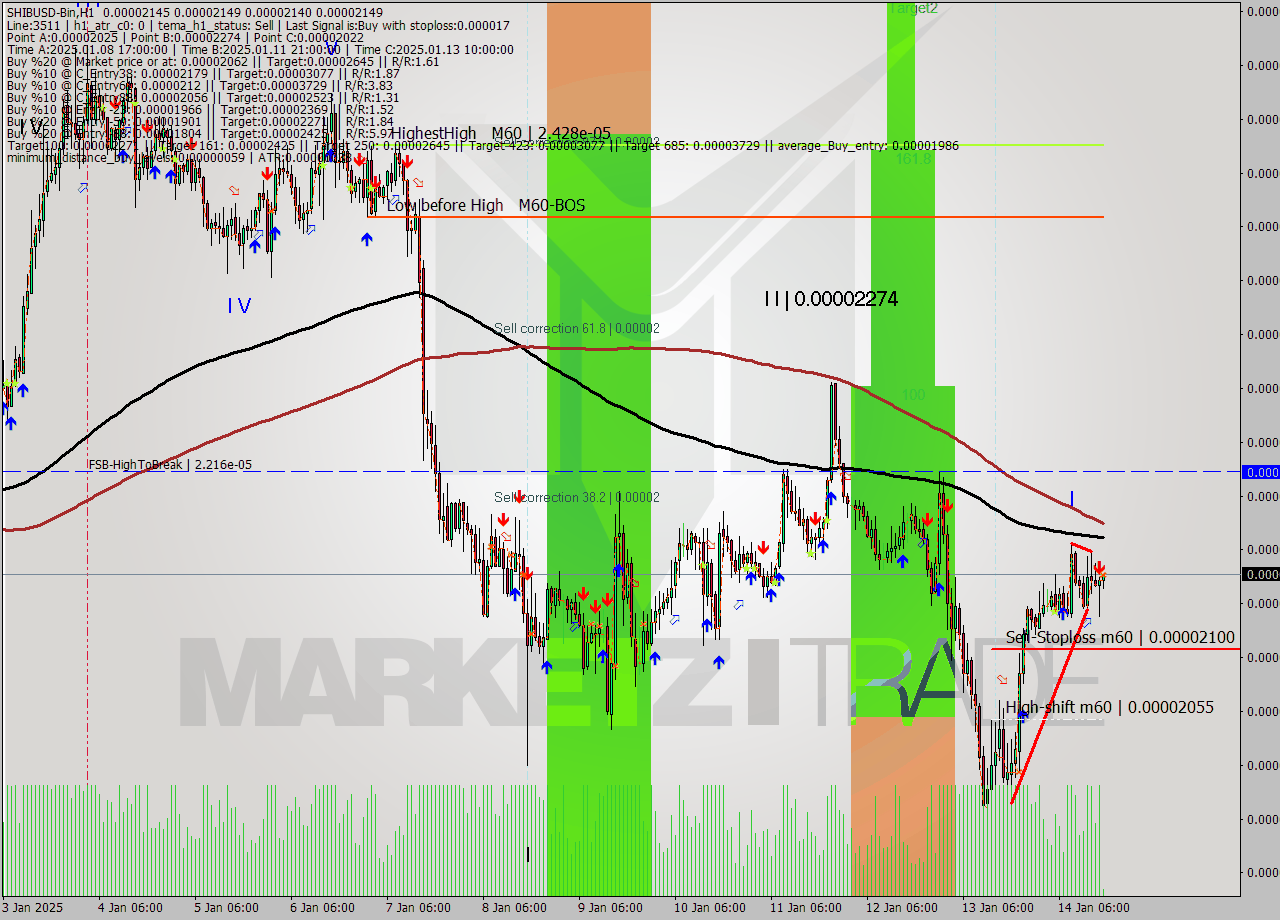Select '14 Jan 06:00' on time axis
Image resolution: width=1280 pixels, height=920 pixels.
click(x=1093, y=907)
